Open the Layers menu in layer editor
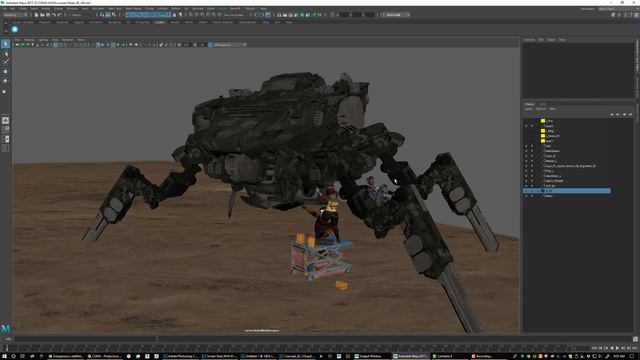 [528, 109]
